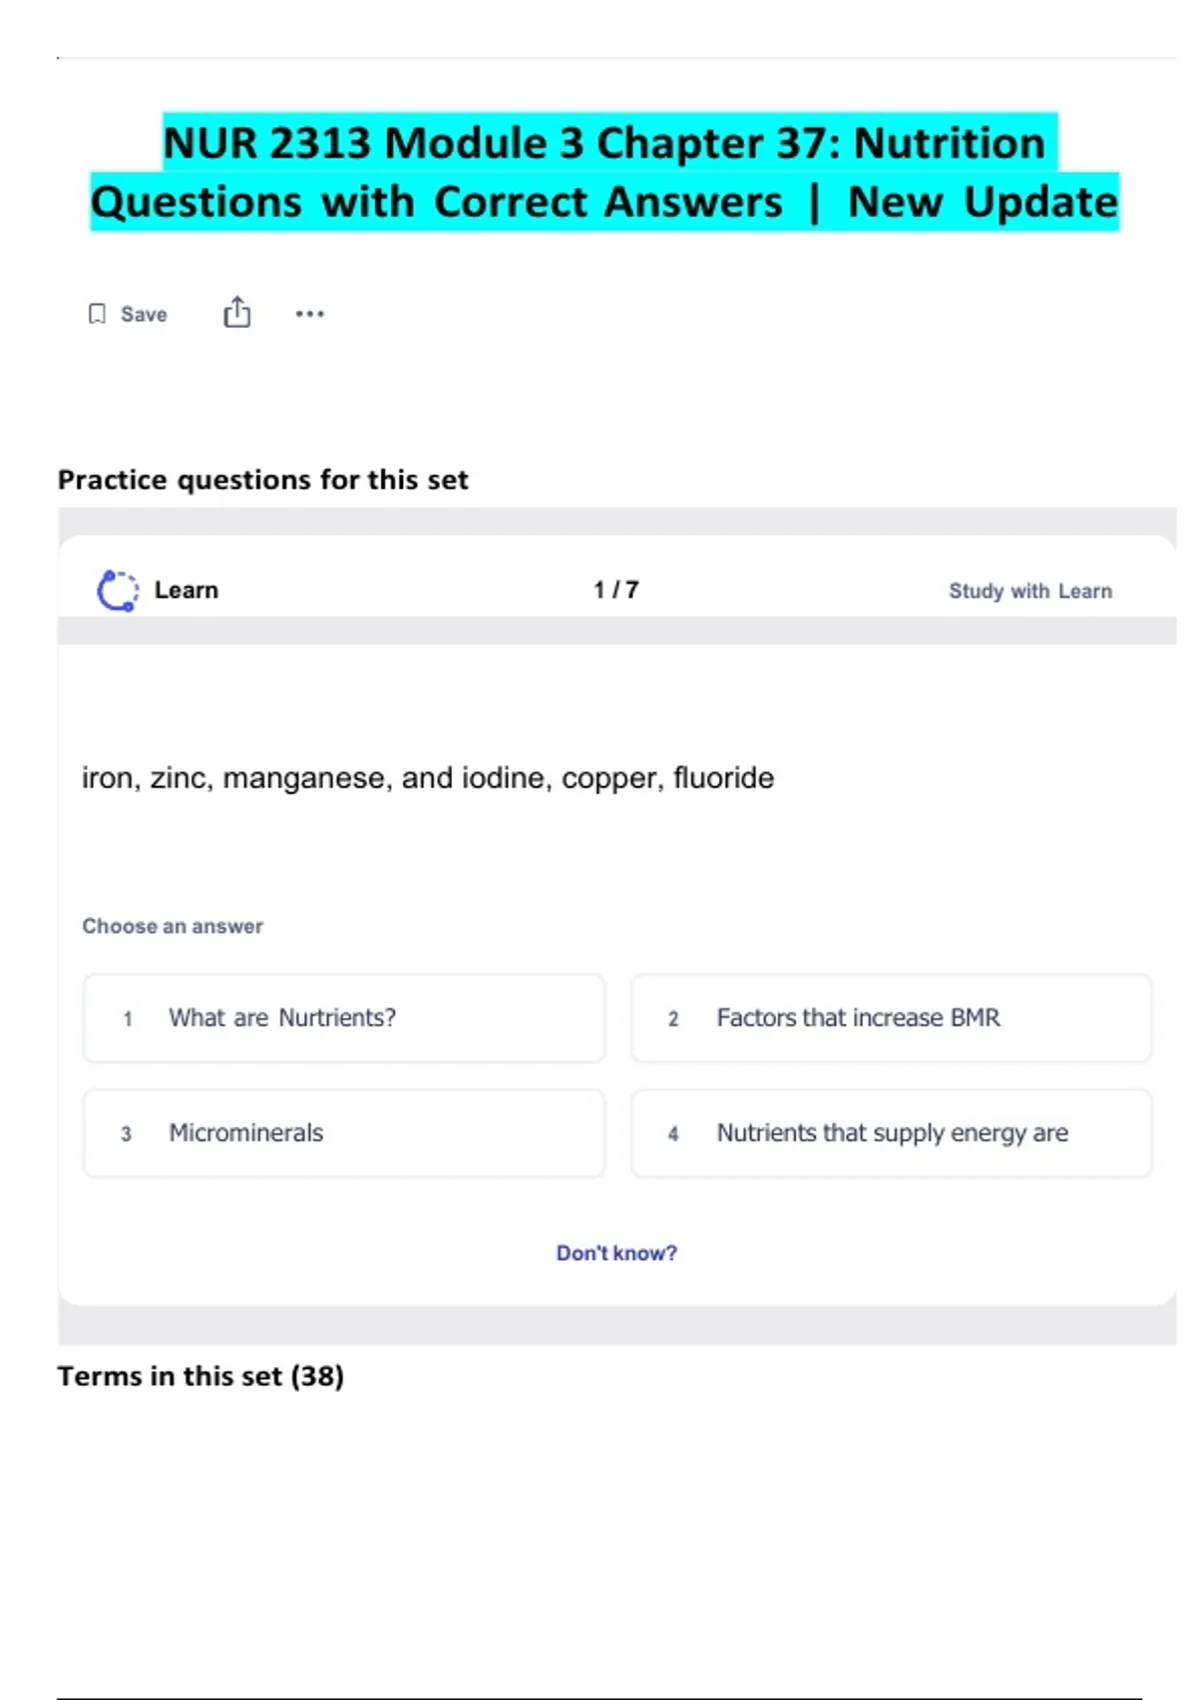Click the "Don't know?" link
Screen dimensions: 1200x1700
[x=616, y=1253]
